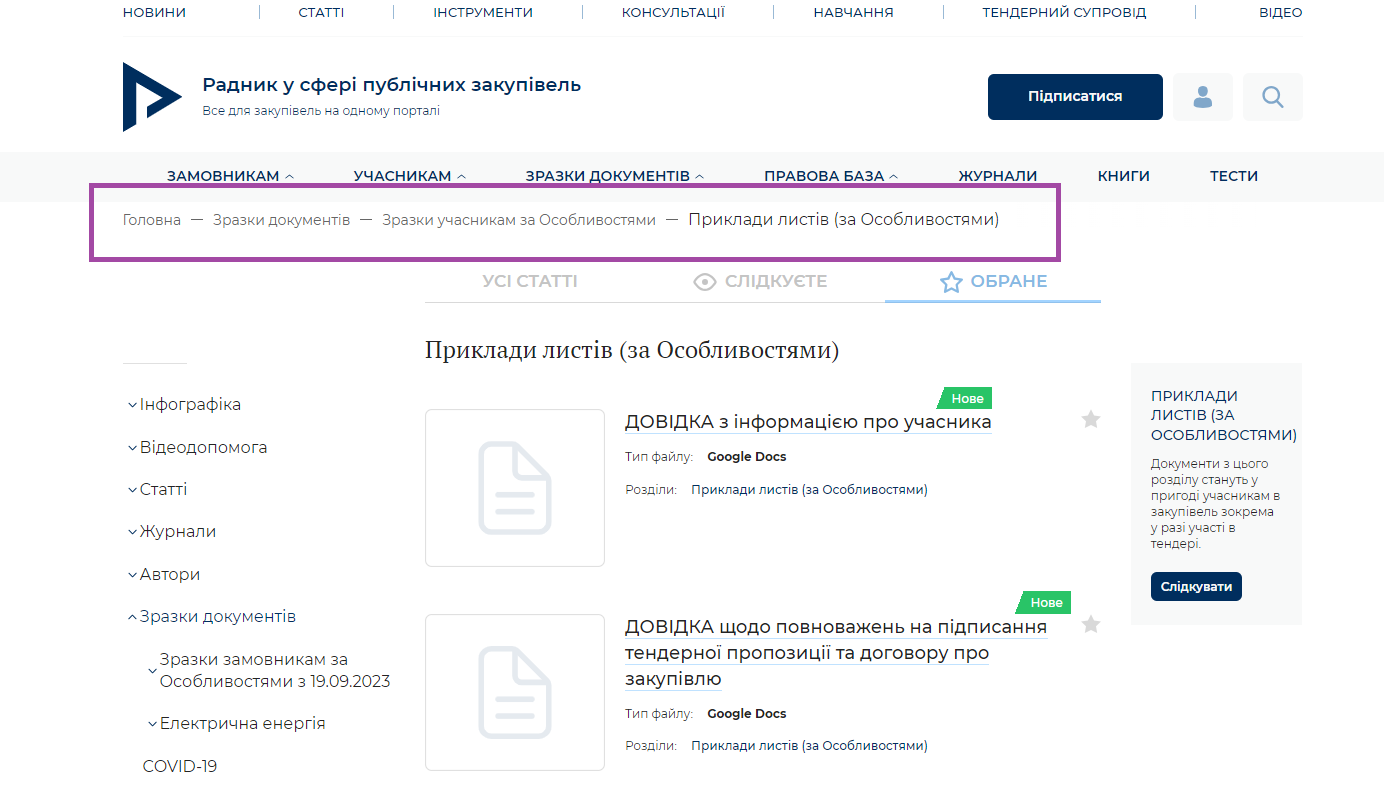Image resolution: width=1384 pixels, height=786 pixels.
Task: Click the Radnyk portal logo icon
Action: coord(150,97)
